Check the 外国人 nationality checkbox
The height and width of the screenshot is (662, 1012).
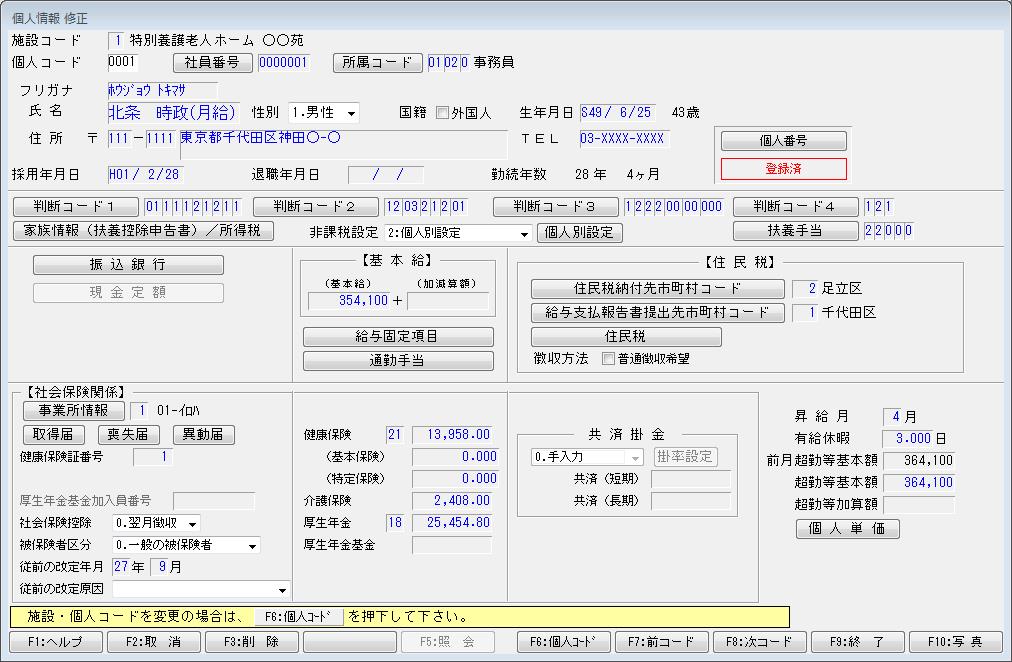click(x=442, y=113)
